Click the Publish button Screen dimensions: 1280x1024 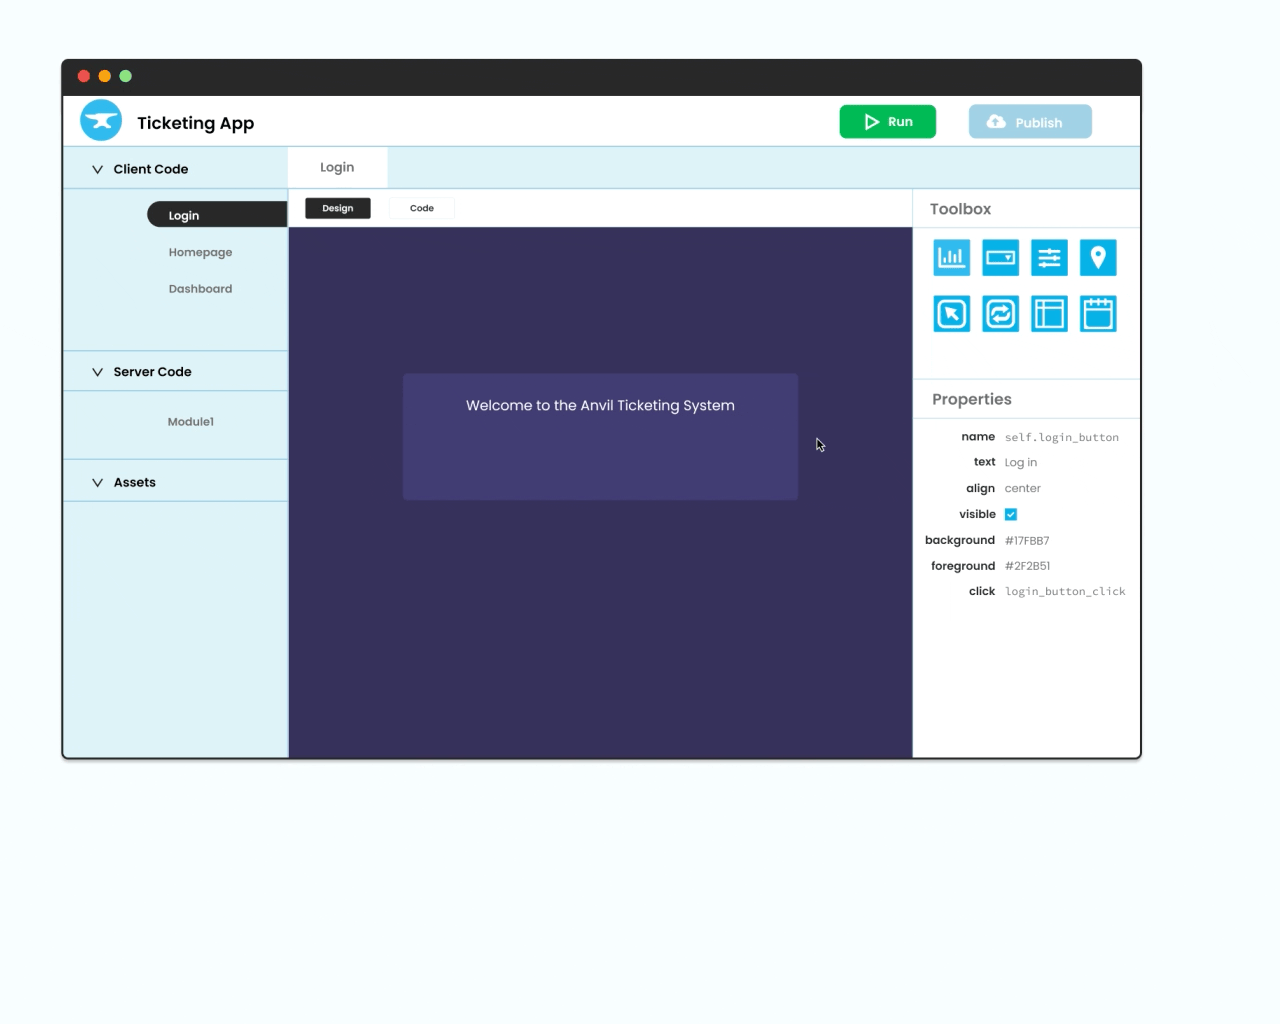pos(1030,122)
